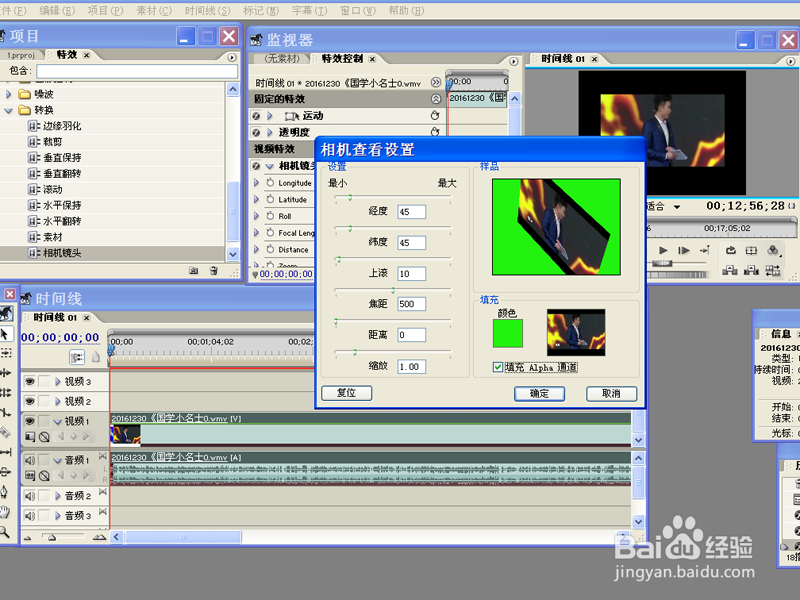
Task: Click the stopwatch icon beside Roll
Action: tap(270, 216)
